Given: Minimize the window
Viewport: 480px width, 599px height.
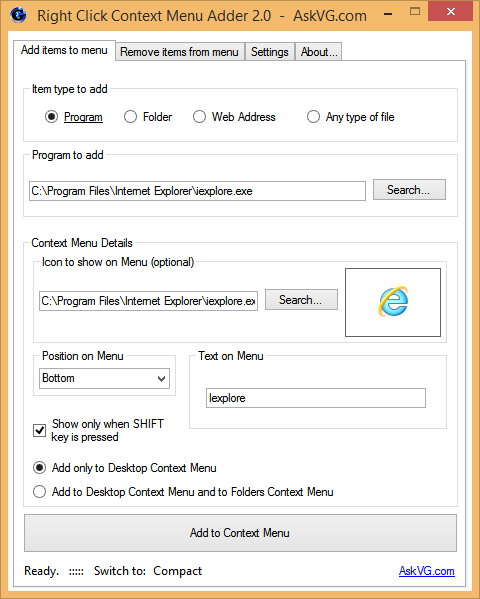Looking at the screenshot, I should tap(388, 14).
